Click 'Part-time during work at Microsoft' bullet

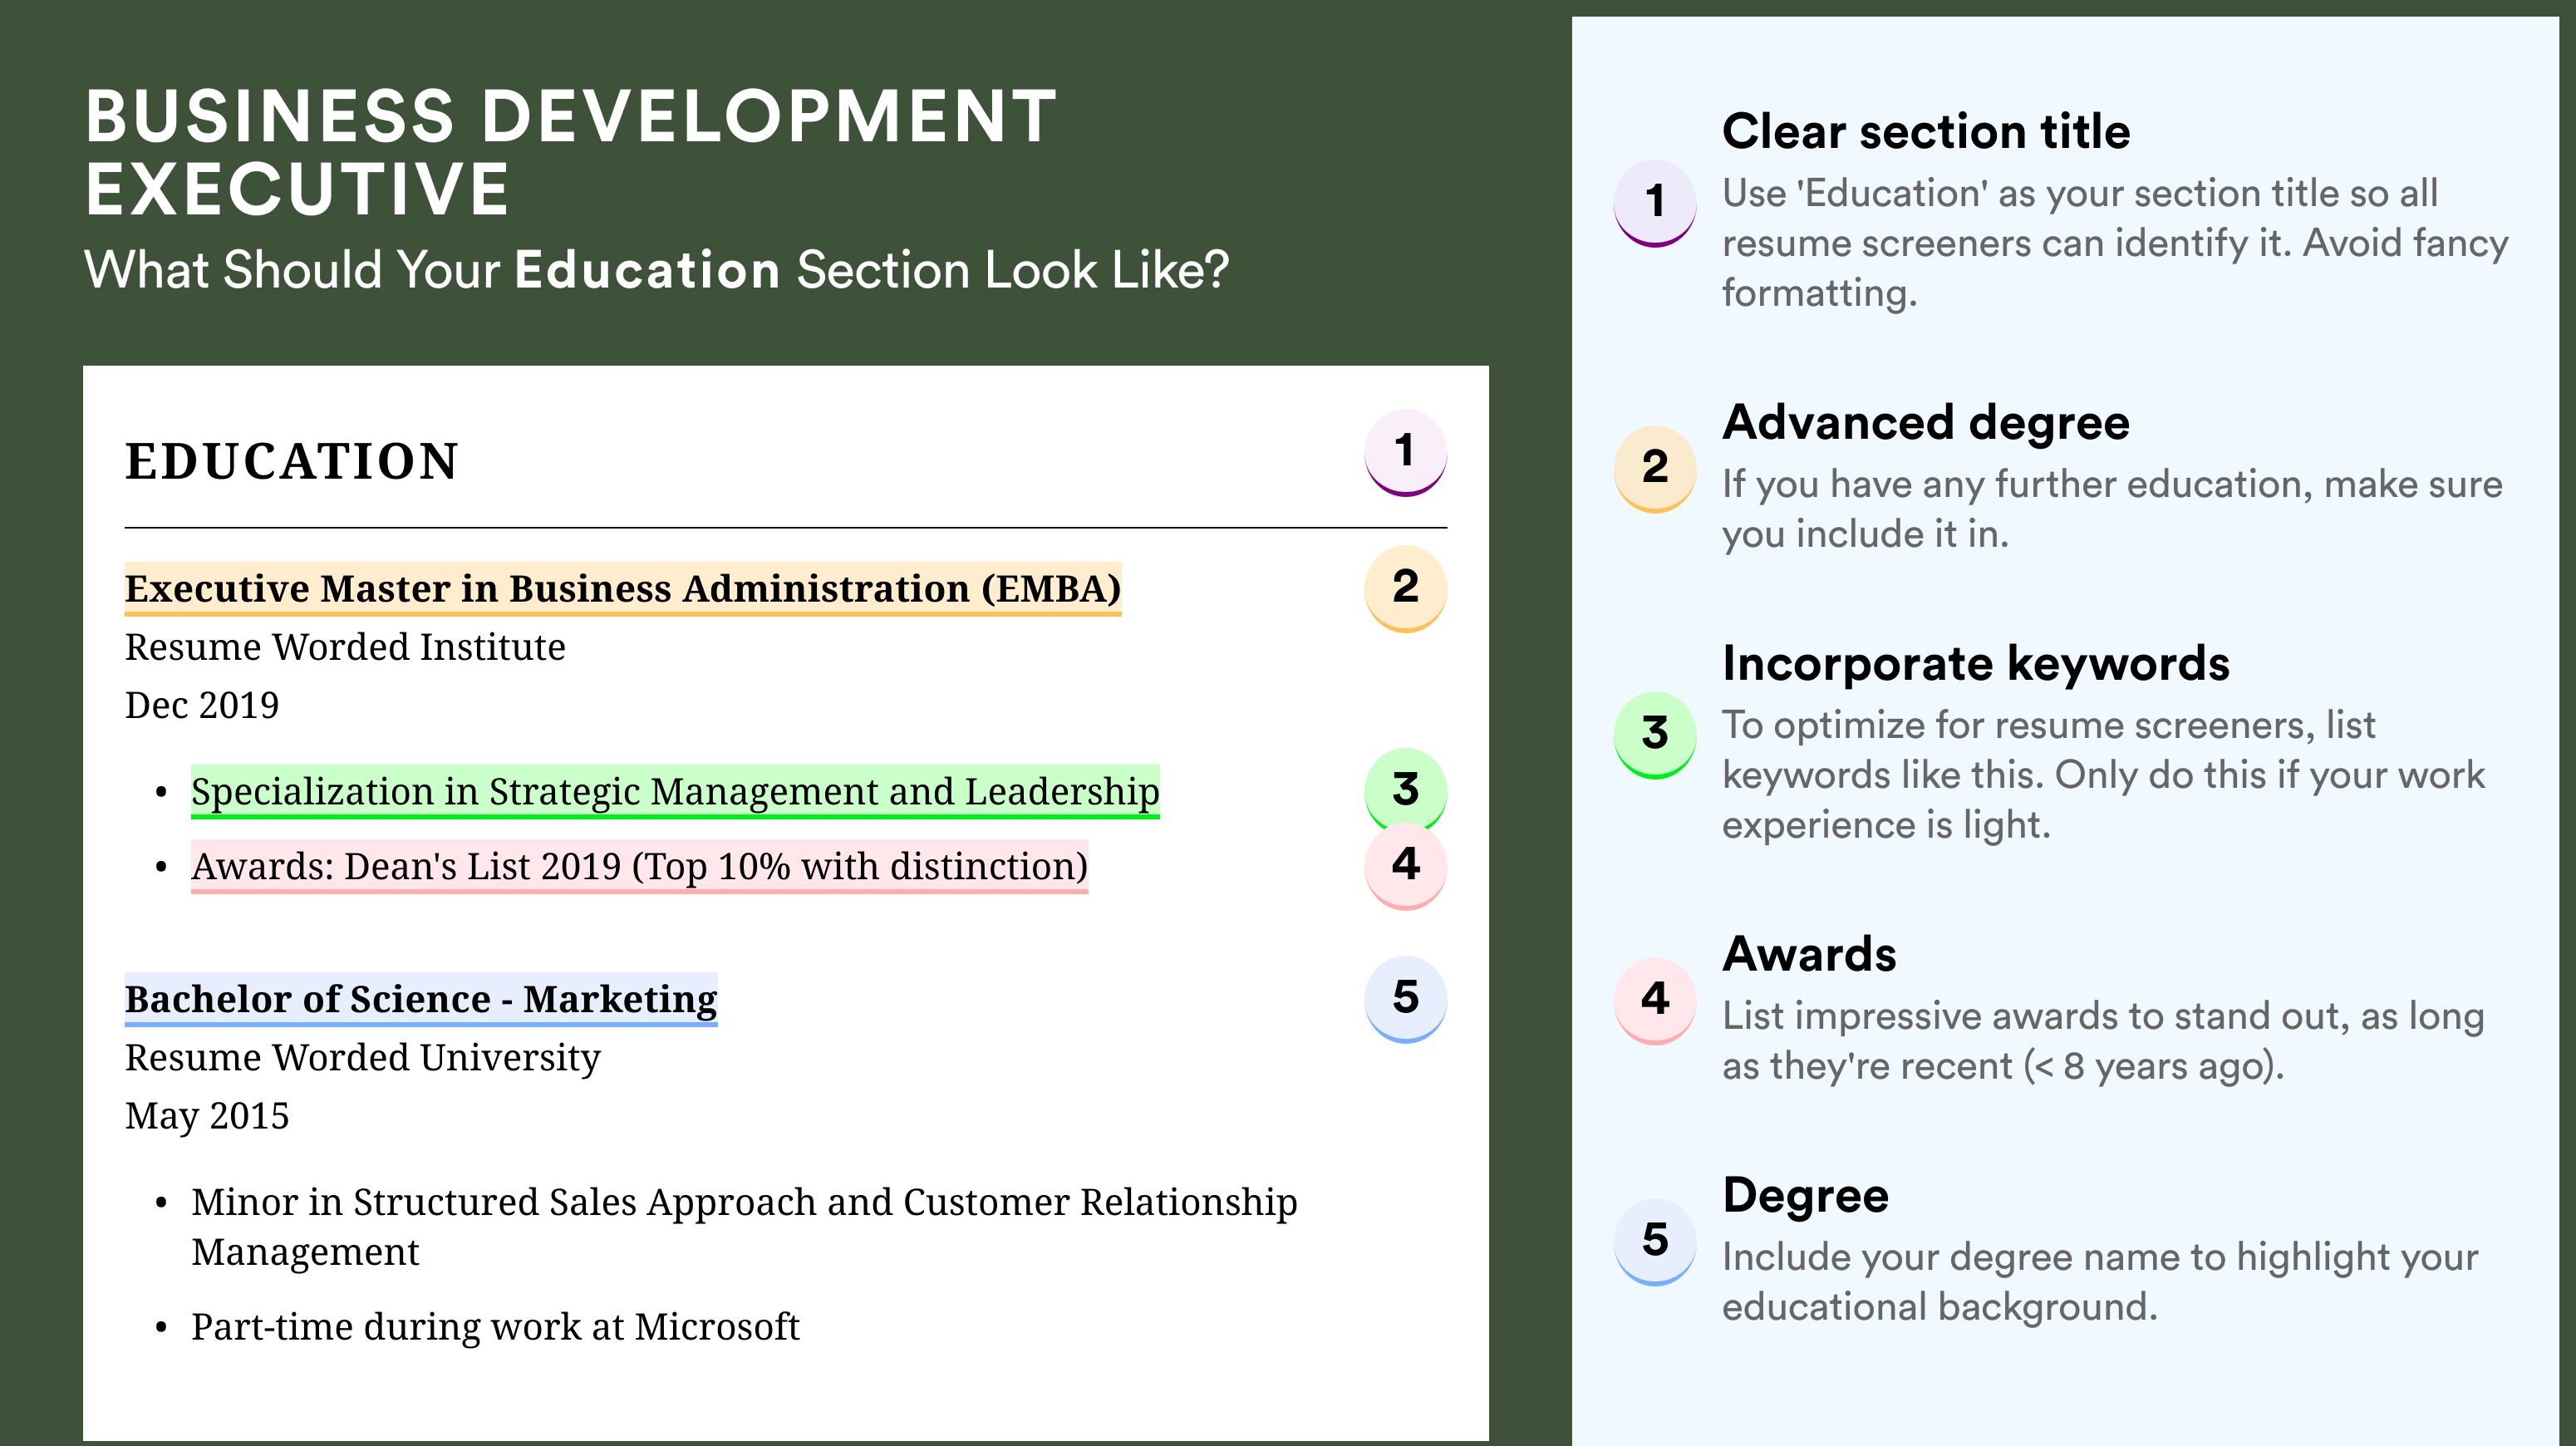[x=495, y=1327]
